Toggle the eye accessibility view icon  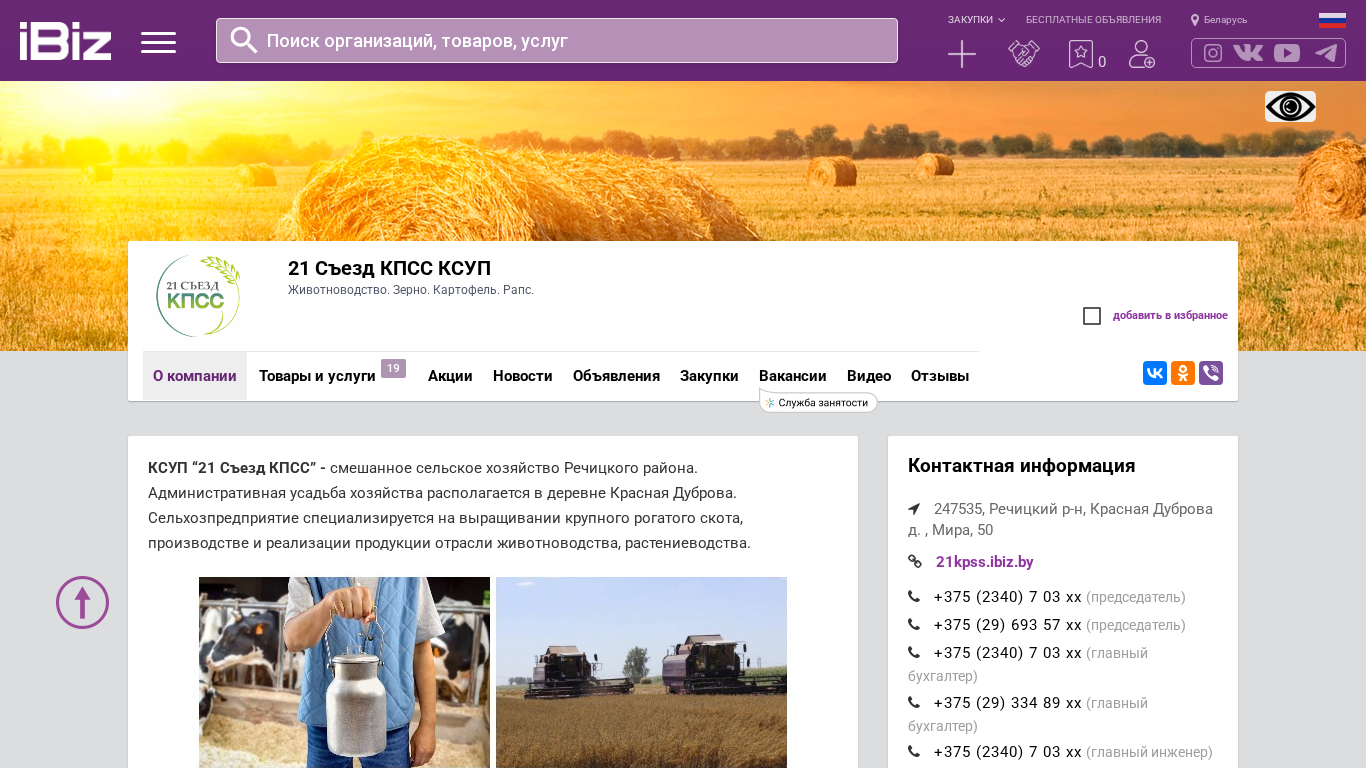tap(1290, 106)
